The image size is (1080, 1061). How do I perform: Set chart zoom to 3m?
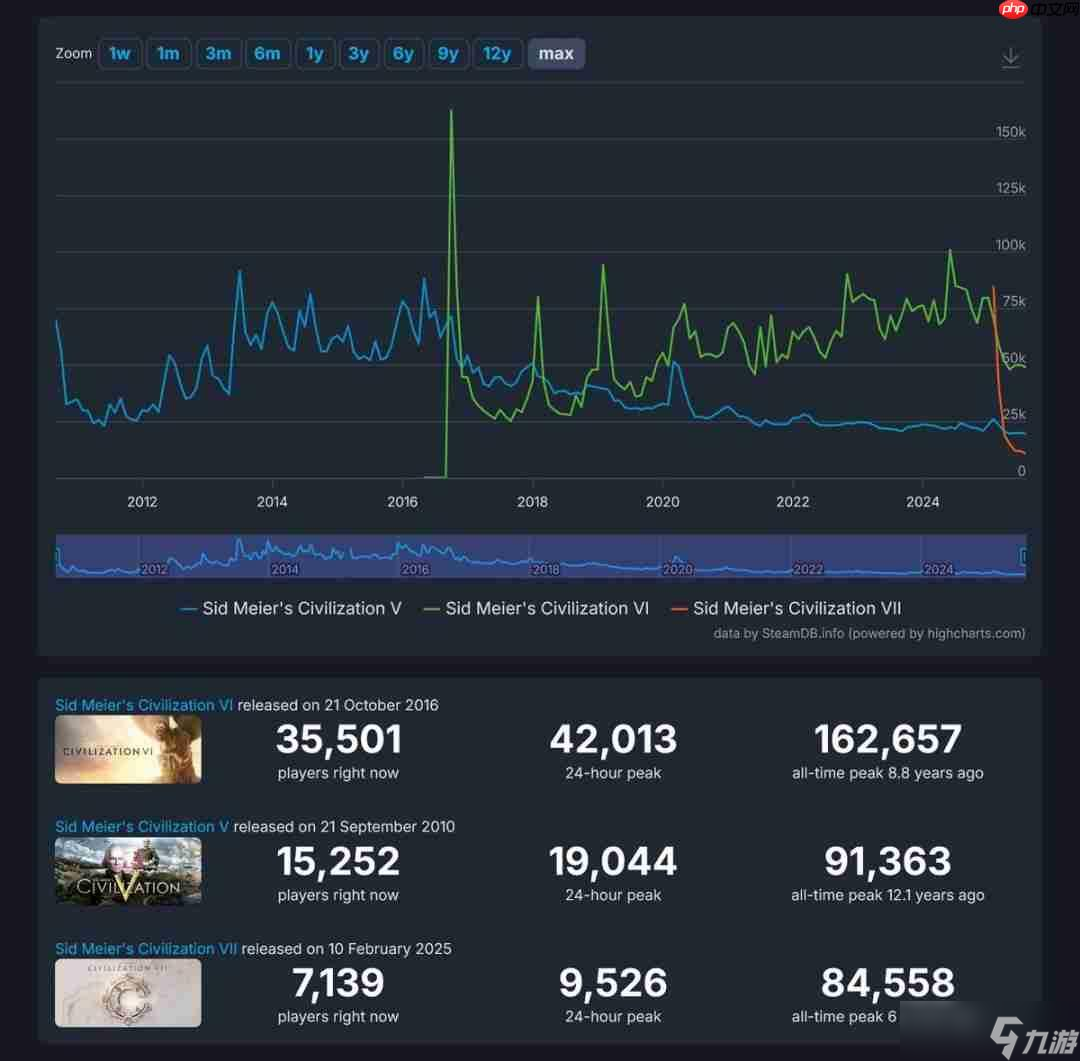(x=218, y=54)
